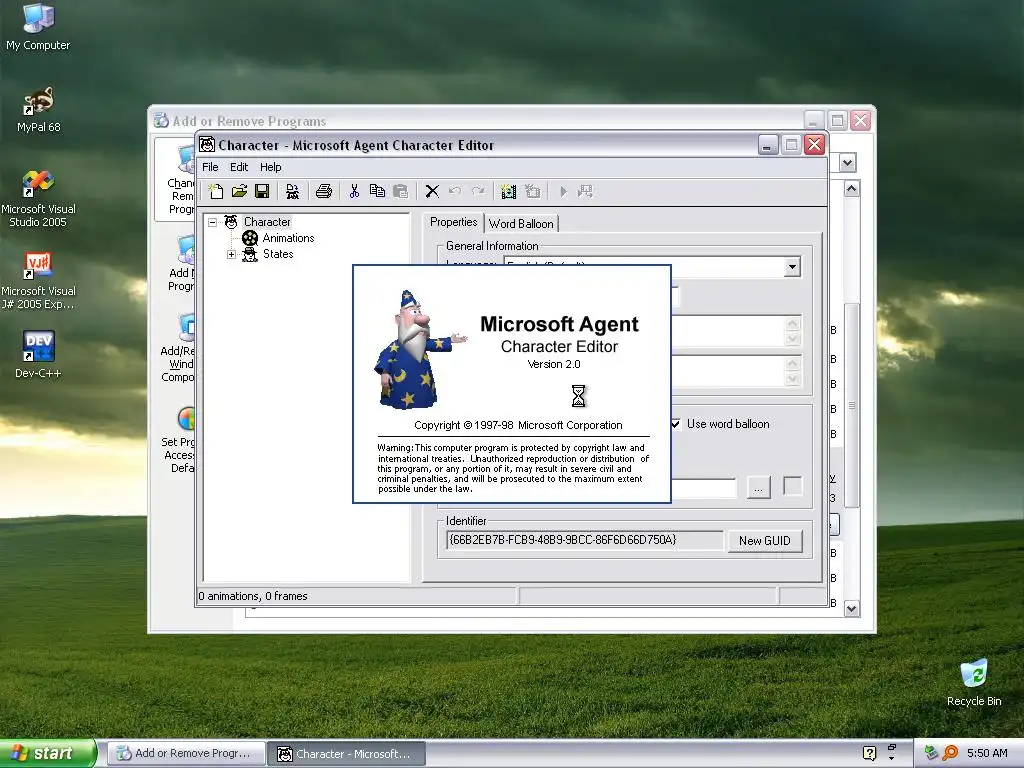Collapse the Character tree node
This screenshot has height=768, width=1024.
click(x=212, y=223)
